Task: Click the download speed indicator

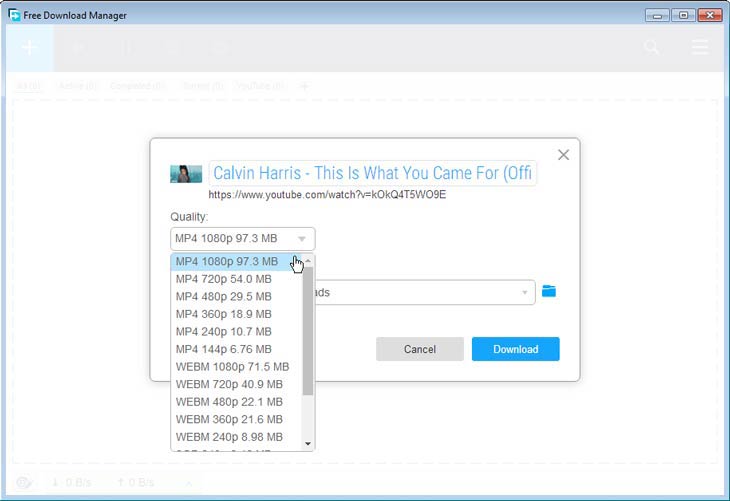Action: (71, 482)
